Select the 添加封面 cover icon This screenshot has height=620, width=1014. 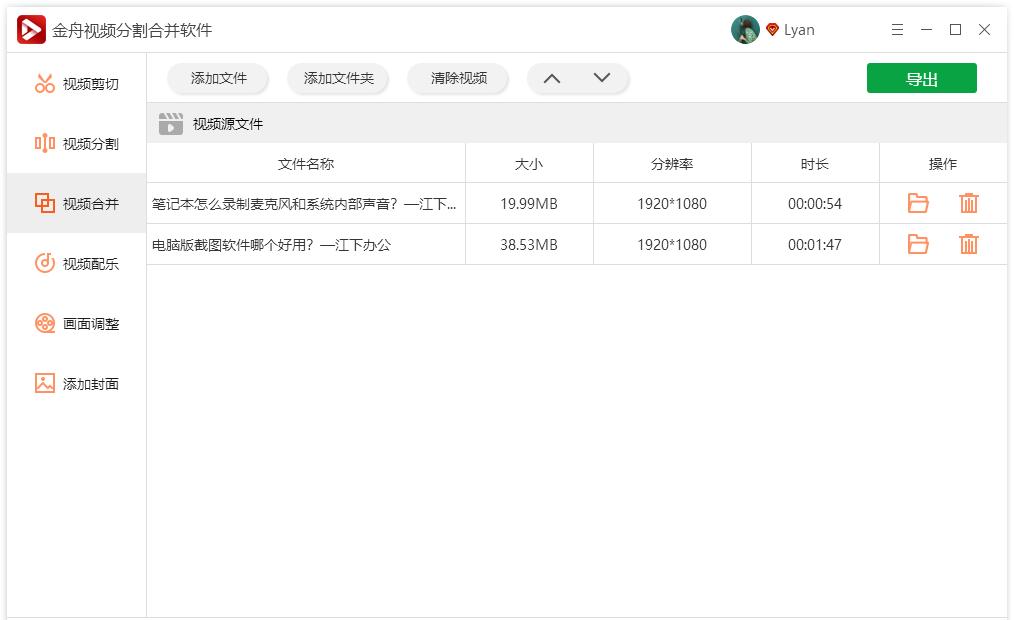(44, 383)
